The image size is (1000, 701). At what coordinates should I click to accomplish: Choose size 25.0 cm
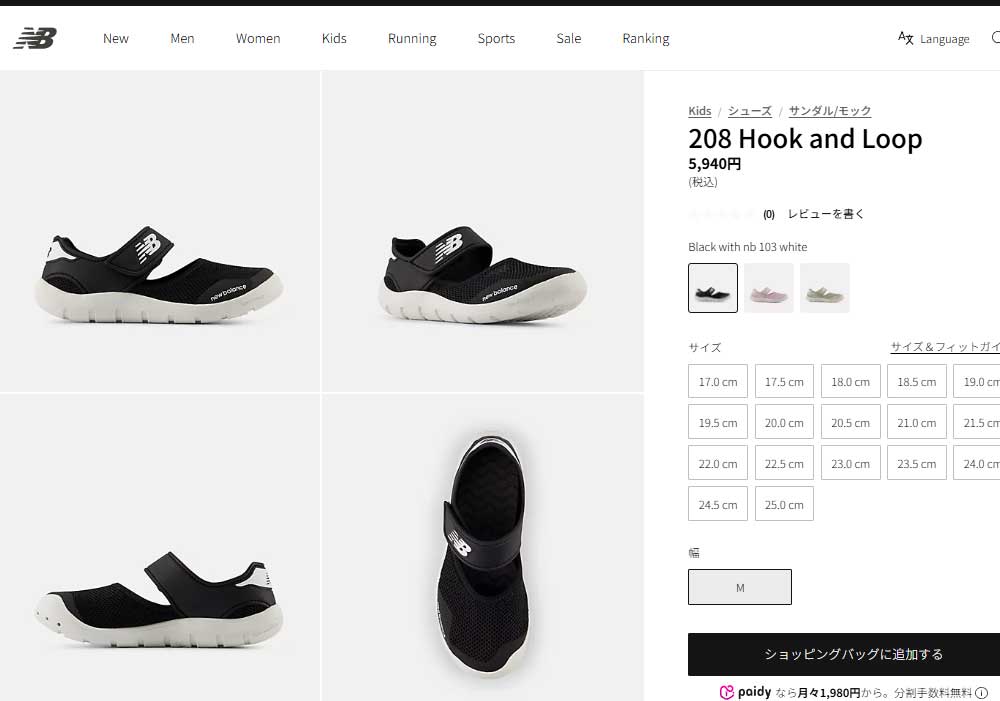click(784, 504)
